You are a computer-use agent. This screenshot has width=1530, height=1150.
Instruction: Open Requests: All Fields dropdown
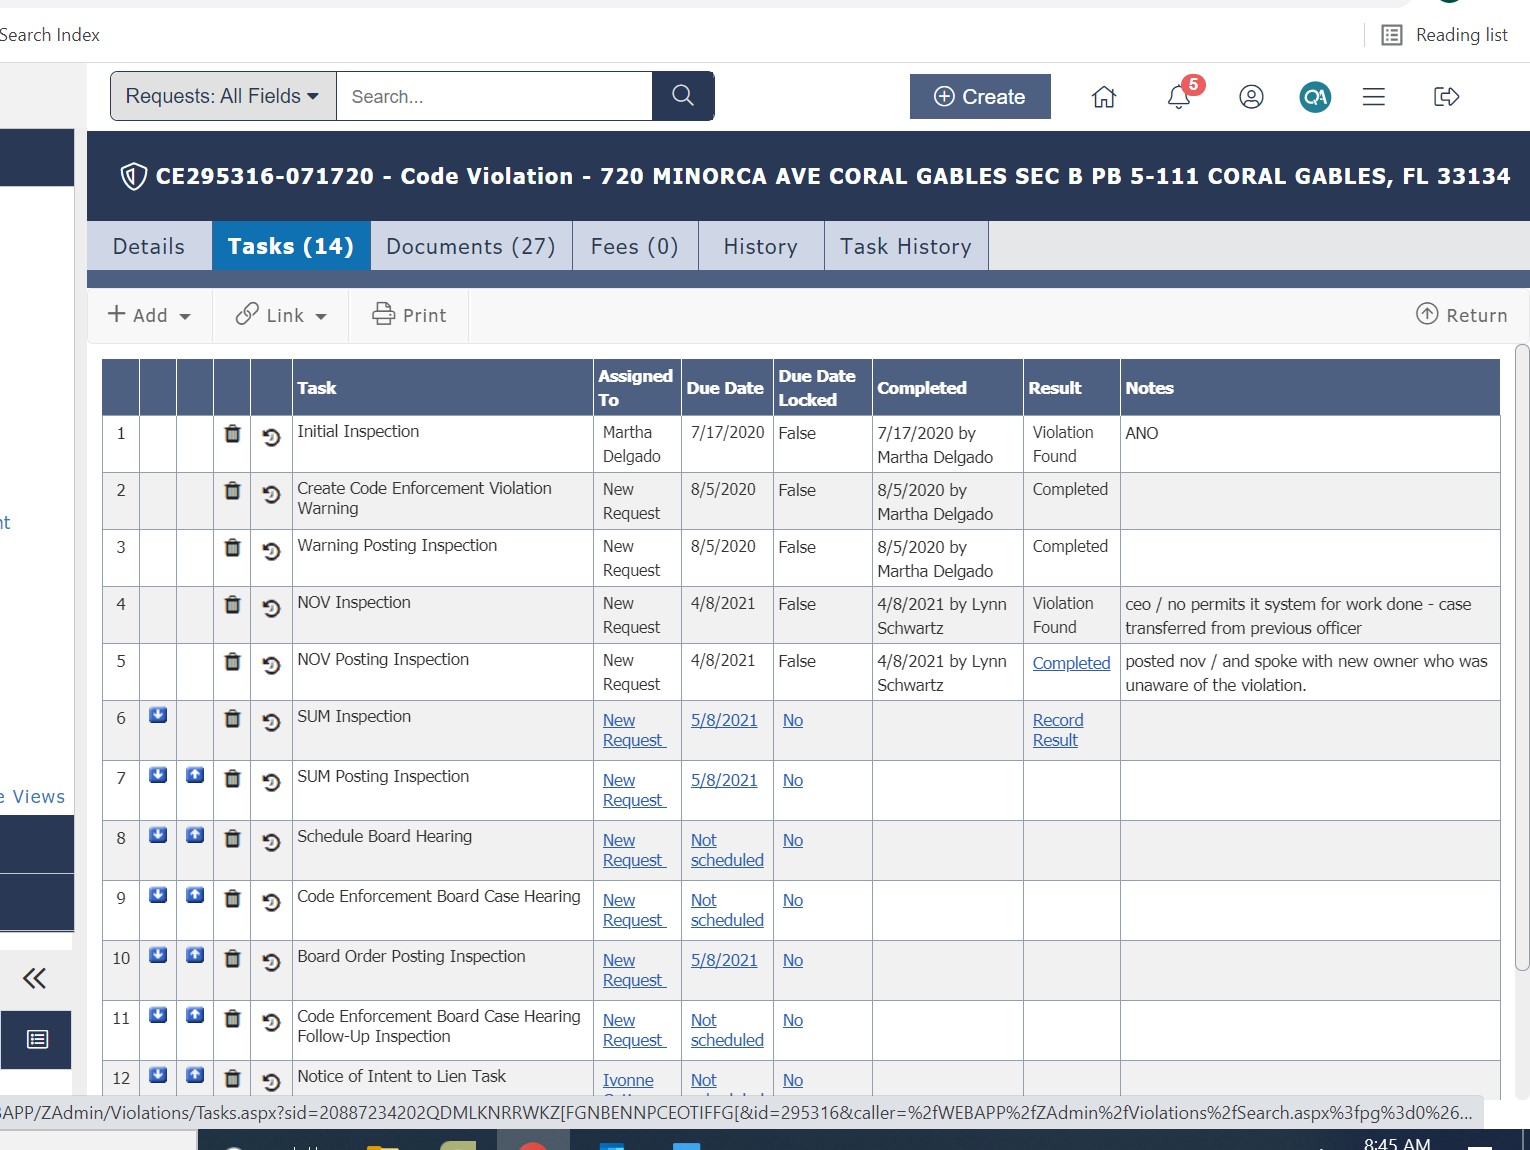click(223, 96)
